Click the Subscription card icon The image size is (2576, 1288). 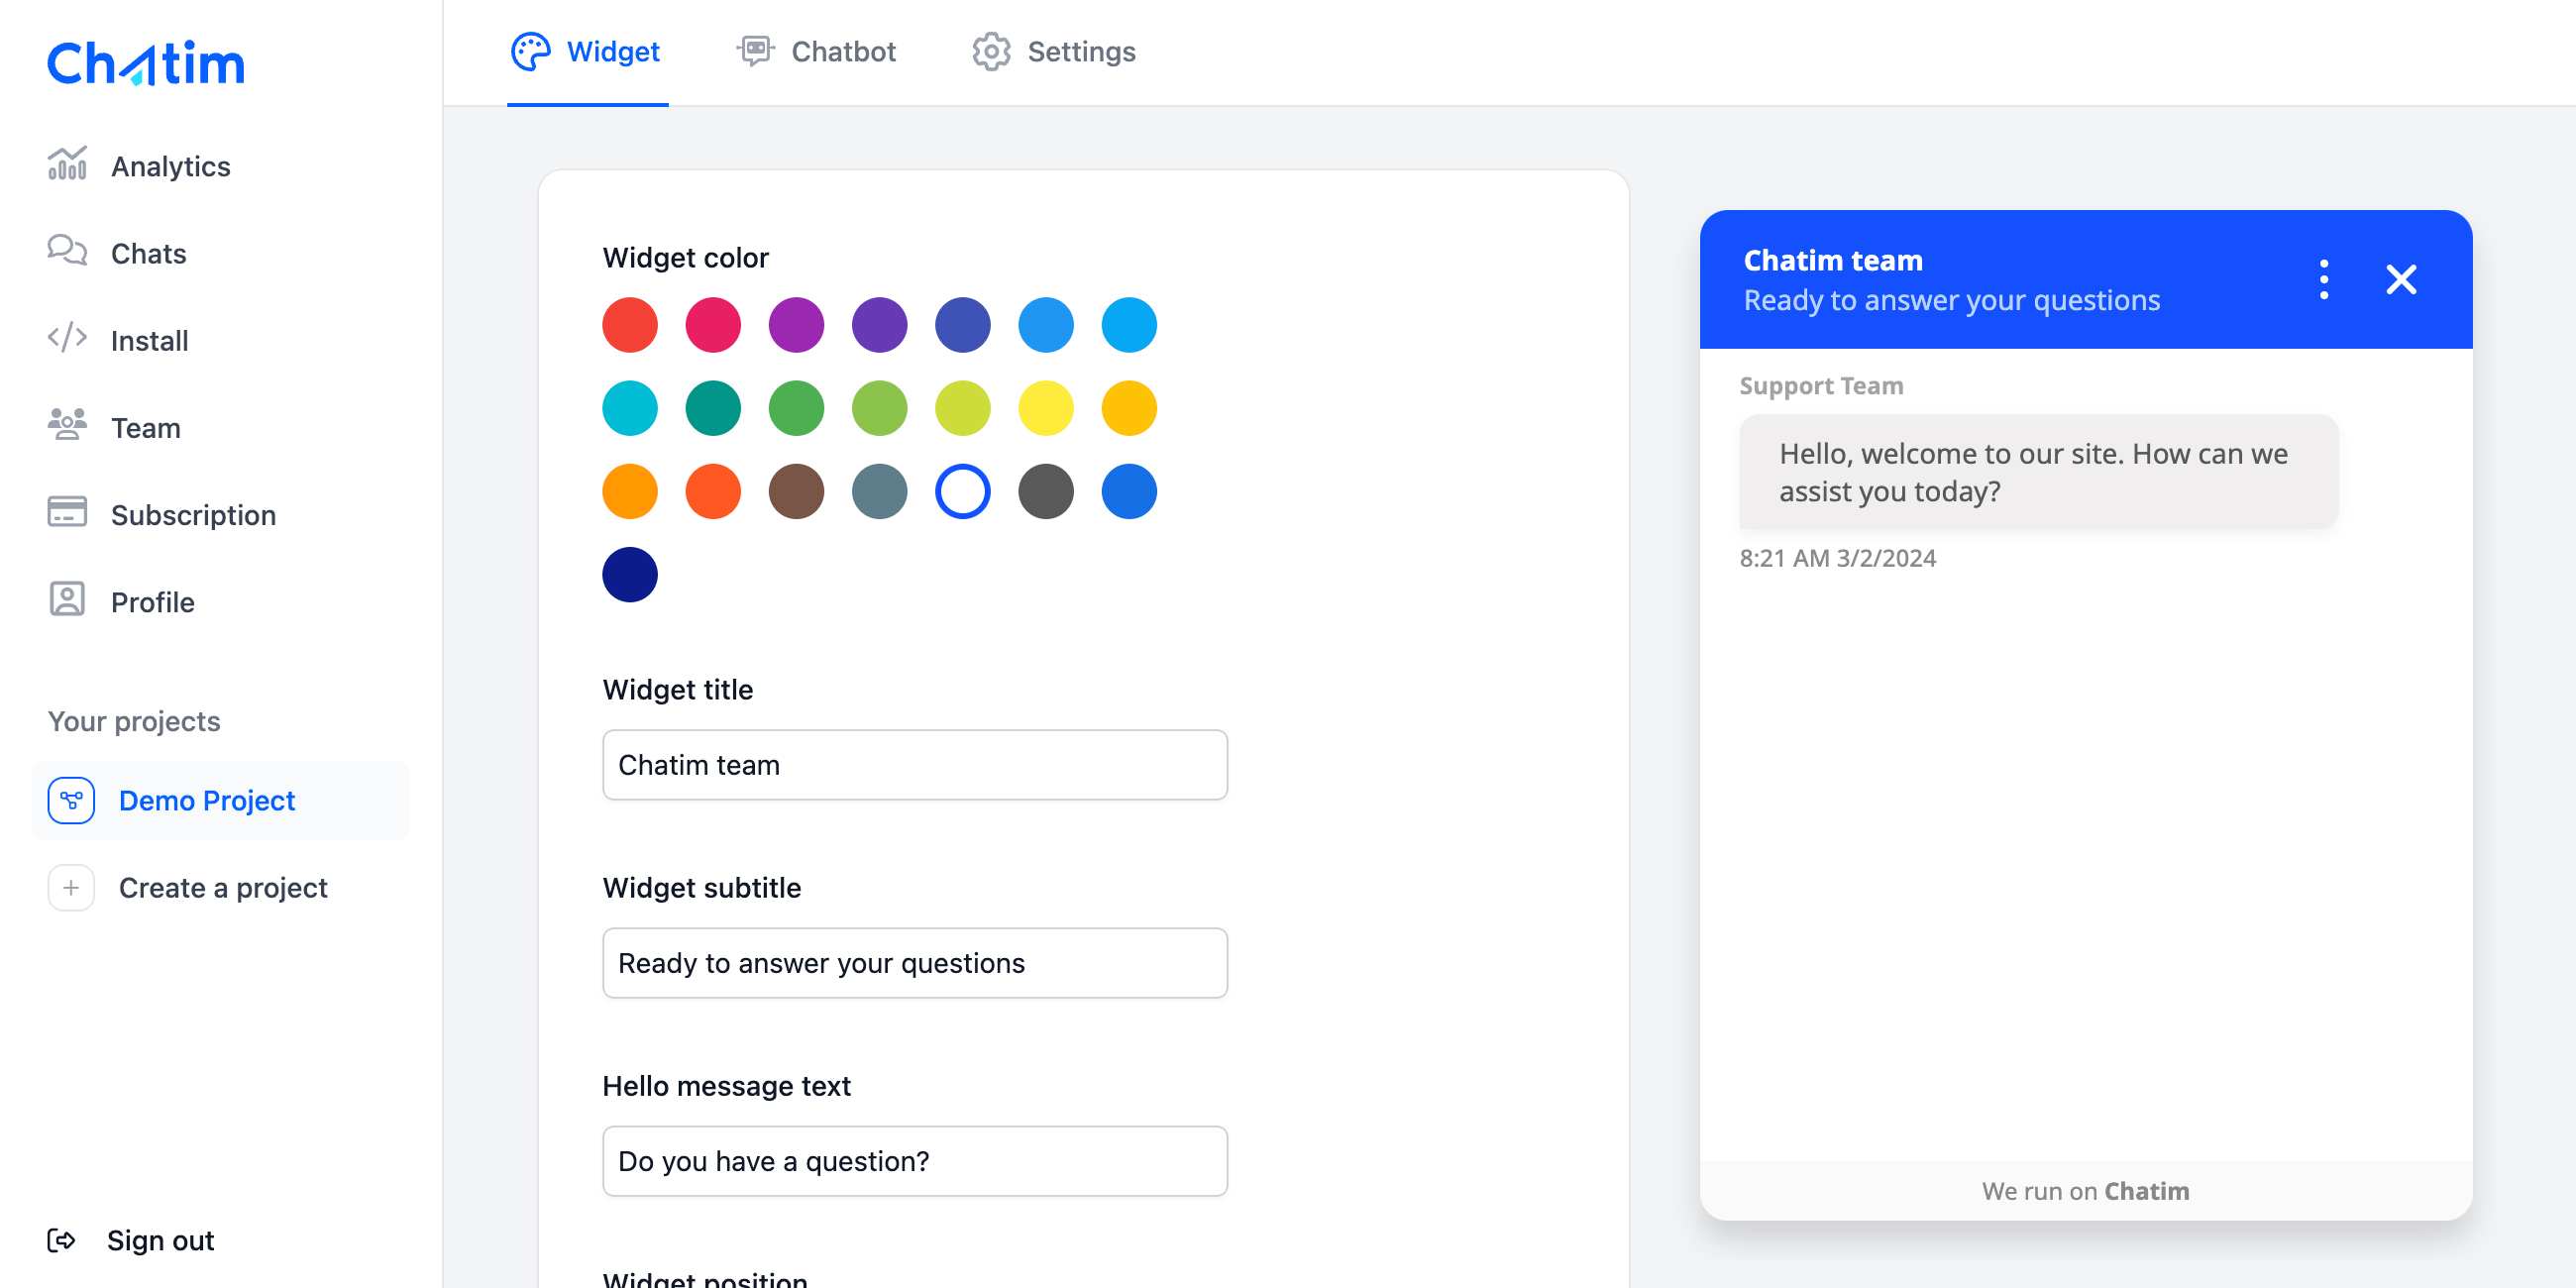pyautogui.click(x=67, y=512)
